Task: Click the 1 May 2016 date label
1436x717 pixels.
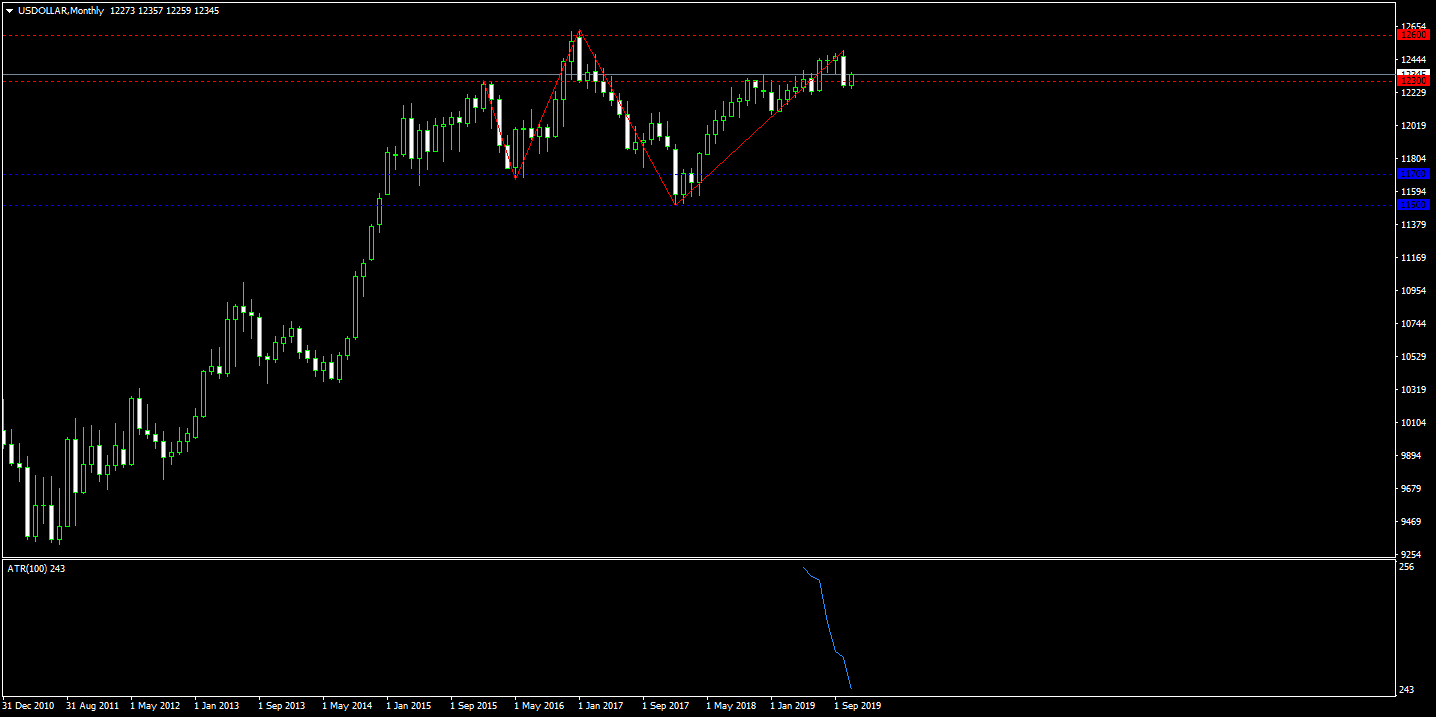Action: [x=539, y=706]
